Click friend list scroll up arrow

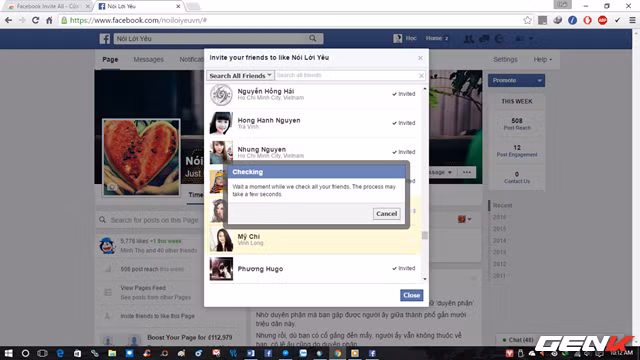[425, 89]
